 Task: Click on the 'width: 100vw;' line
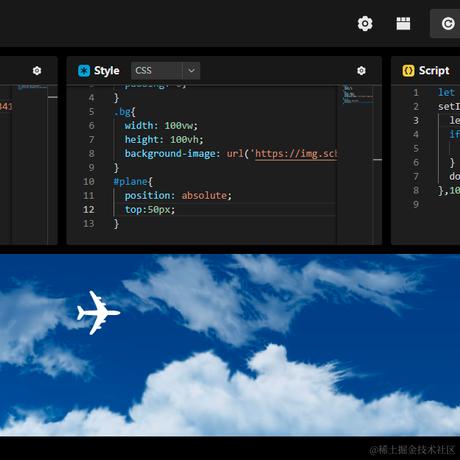pos(161,126)
